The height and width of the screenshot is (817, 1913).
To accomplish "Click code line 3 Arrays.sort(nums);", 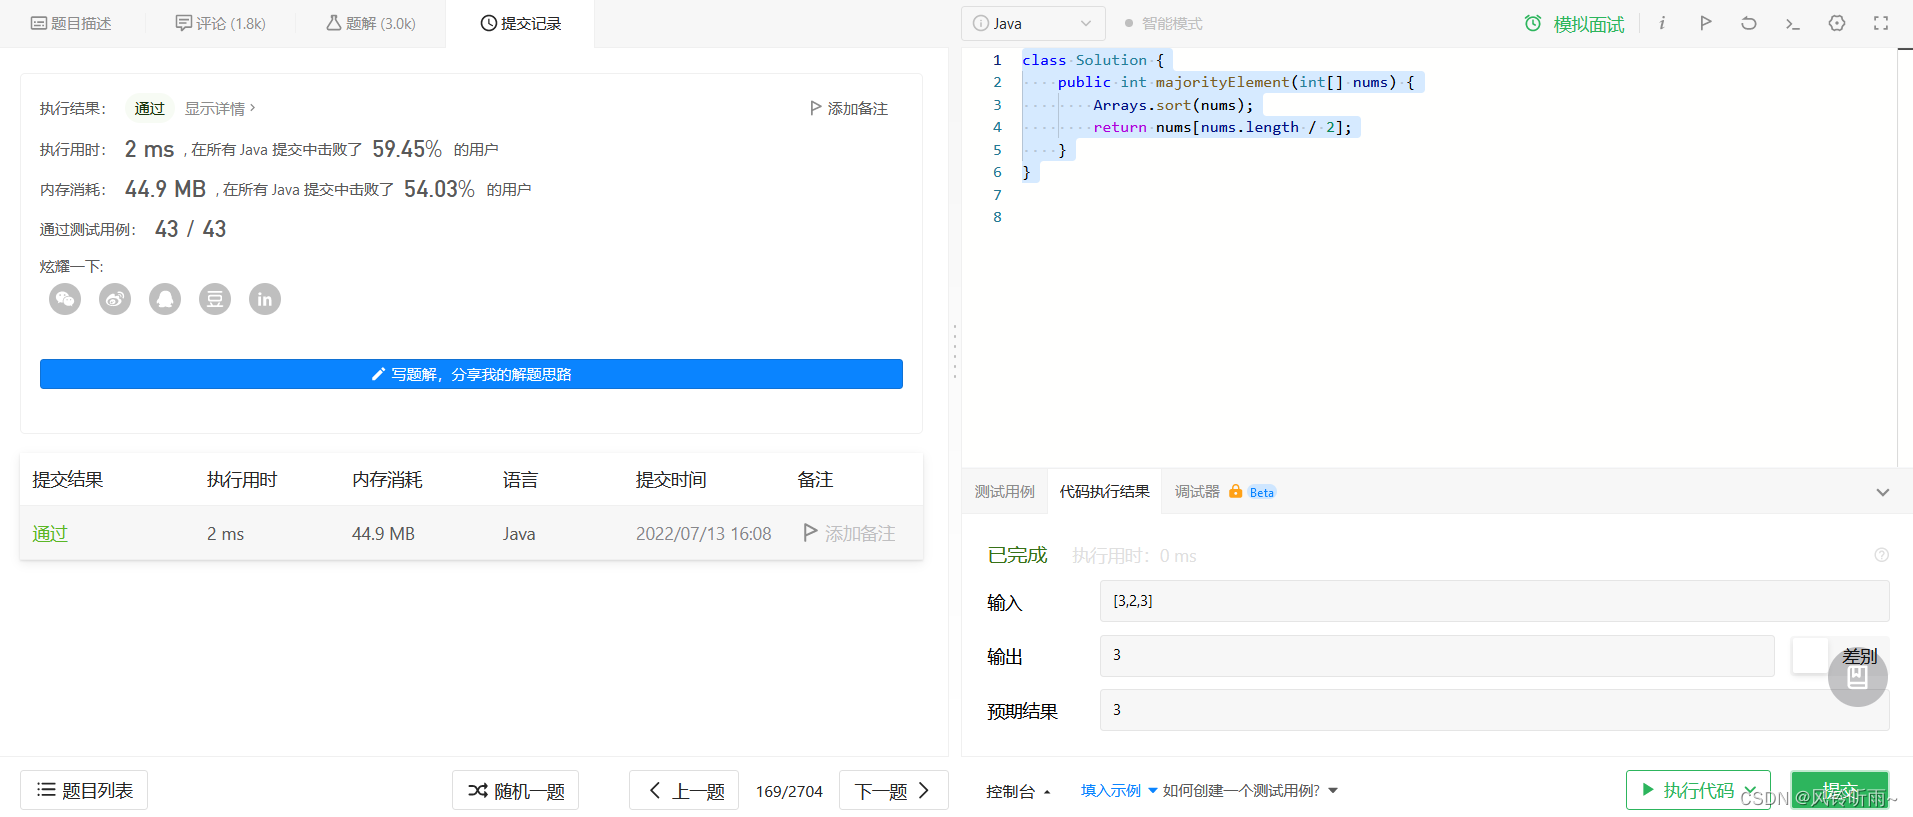I will point(1173,105).
